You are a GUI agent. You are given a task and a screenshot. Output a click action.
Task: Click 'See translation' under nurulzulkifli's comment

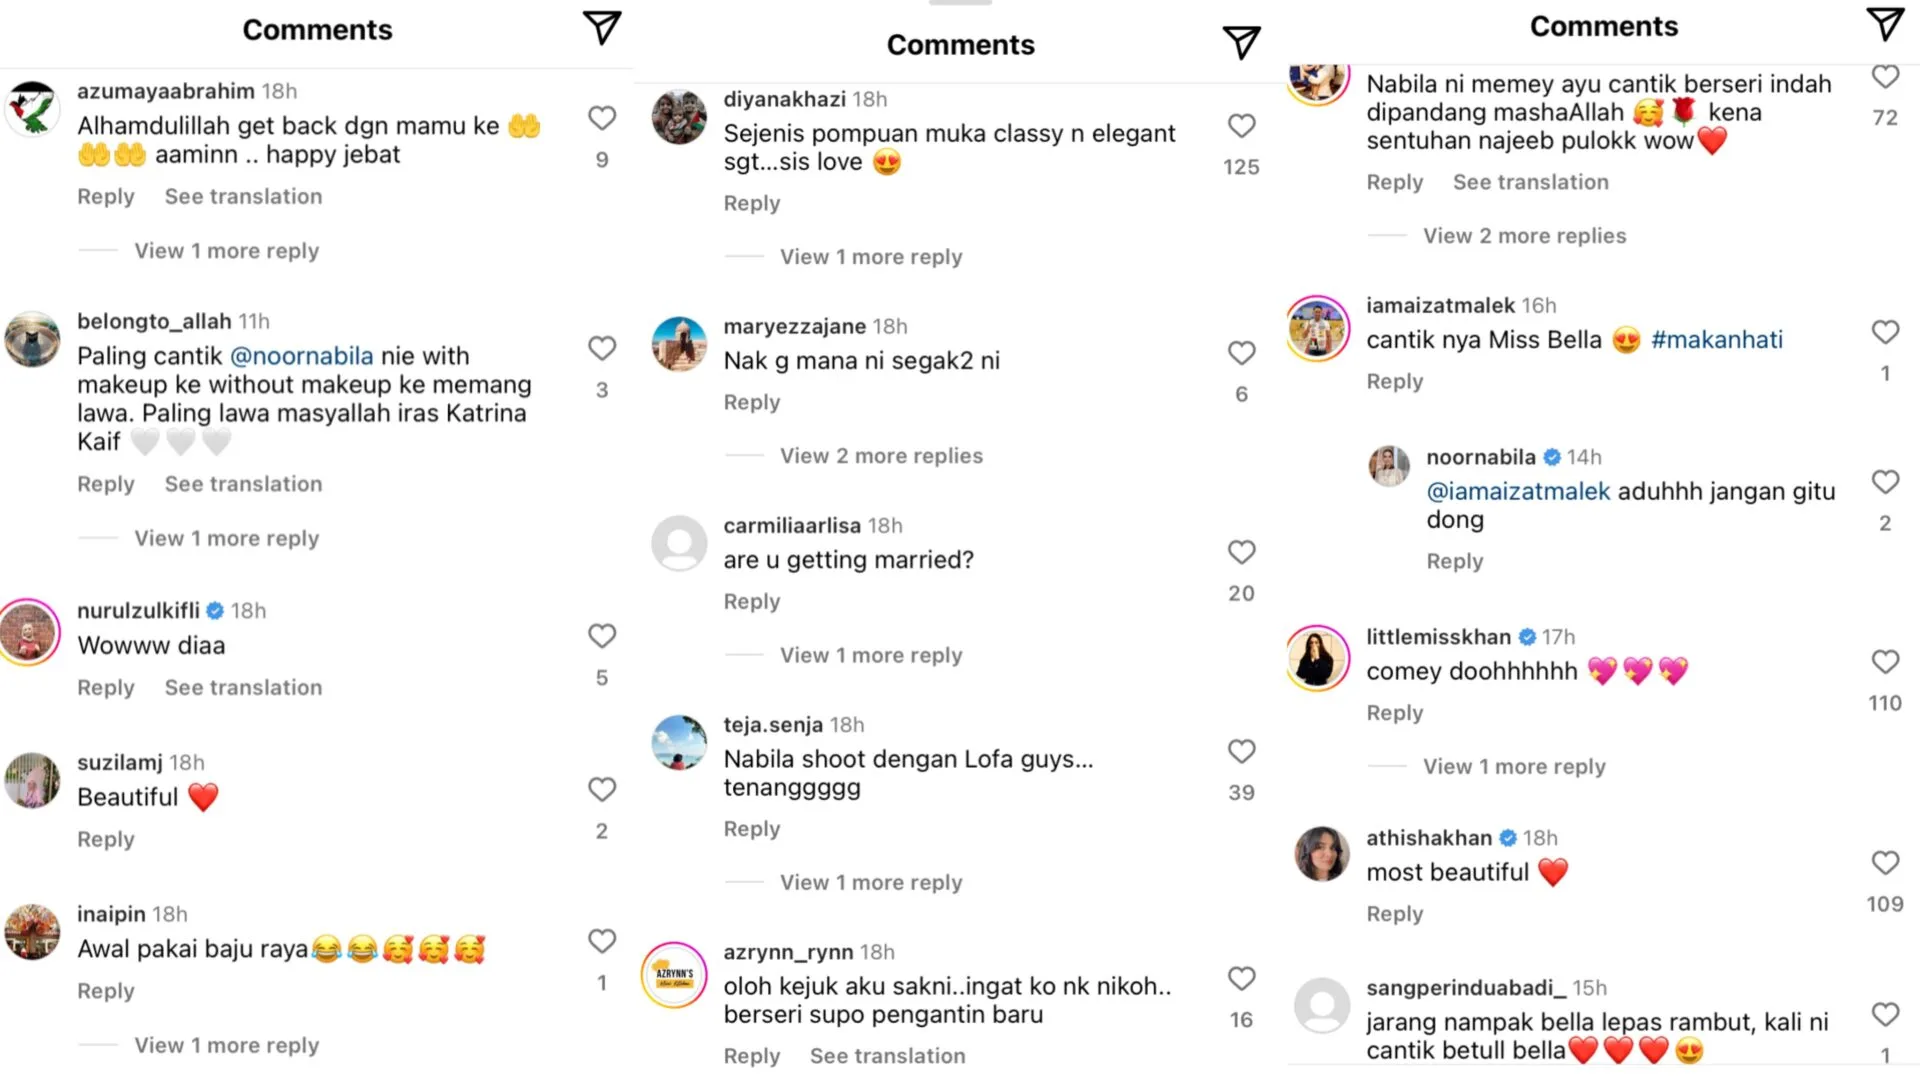click(x=243, y=688)
